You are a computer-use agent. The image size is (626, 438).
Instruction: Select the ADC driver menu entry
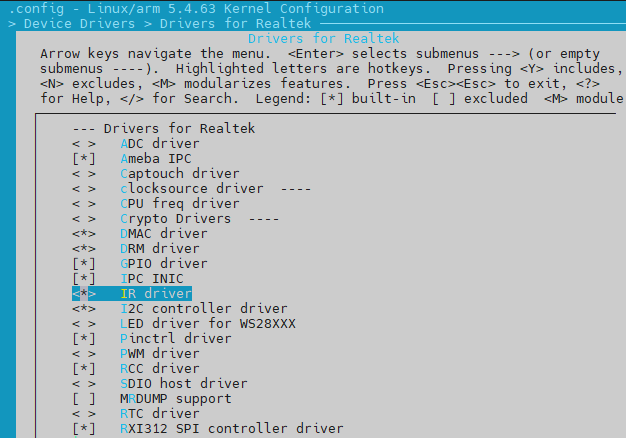pyautogui.click(x=159, y=144)
